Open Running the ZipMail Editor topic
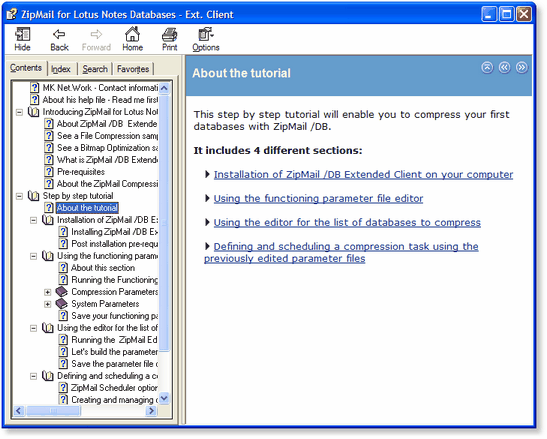Viewport: 547px width, 439px height. coord(114,340)
